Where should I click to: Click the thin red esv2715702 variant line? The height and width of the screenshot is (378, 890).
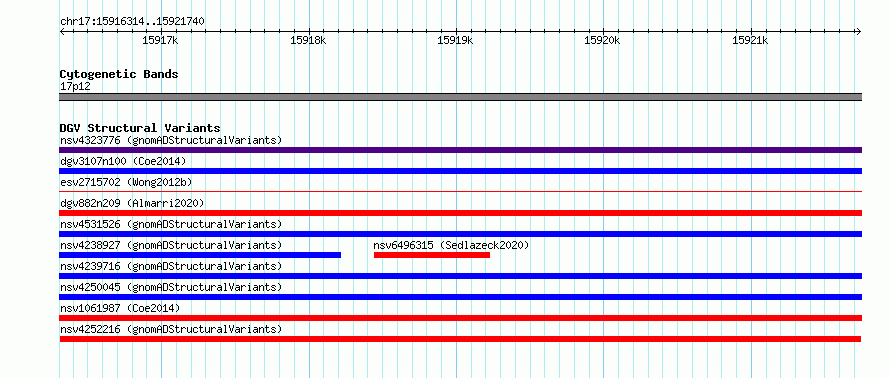pos(460,192)
